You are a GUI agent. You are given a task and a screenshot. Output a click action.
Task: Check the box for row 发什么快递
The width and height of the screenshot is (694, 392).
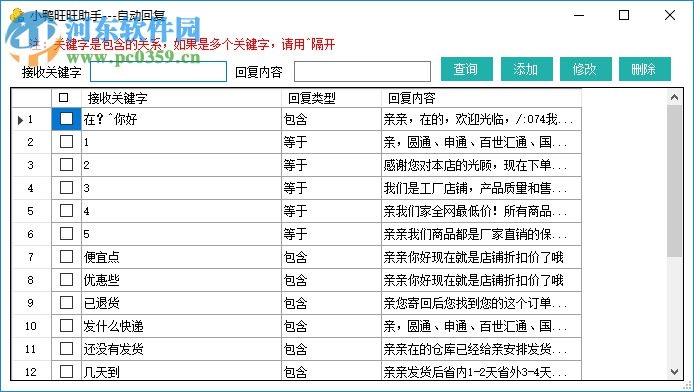[66, 326]
